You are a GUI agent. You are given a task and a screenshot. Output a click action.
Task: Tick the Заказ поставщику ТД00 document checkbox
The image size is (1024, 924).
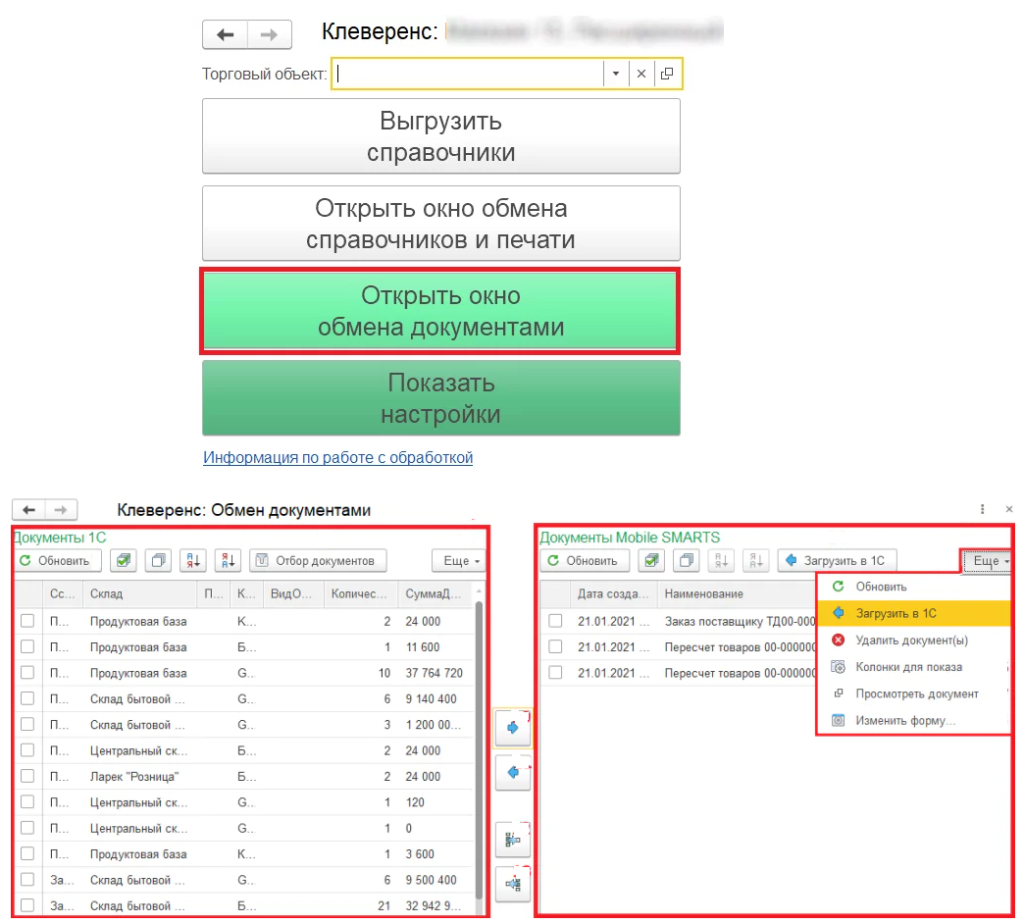pyautogui.click(x=555, y=621)
